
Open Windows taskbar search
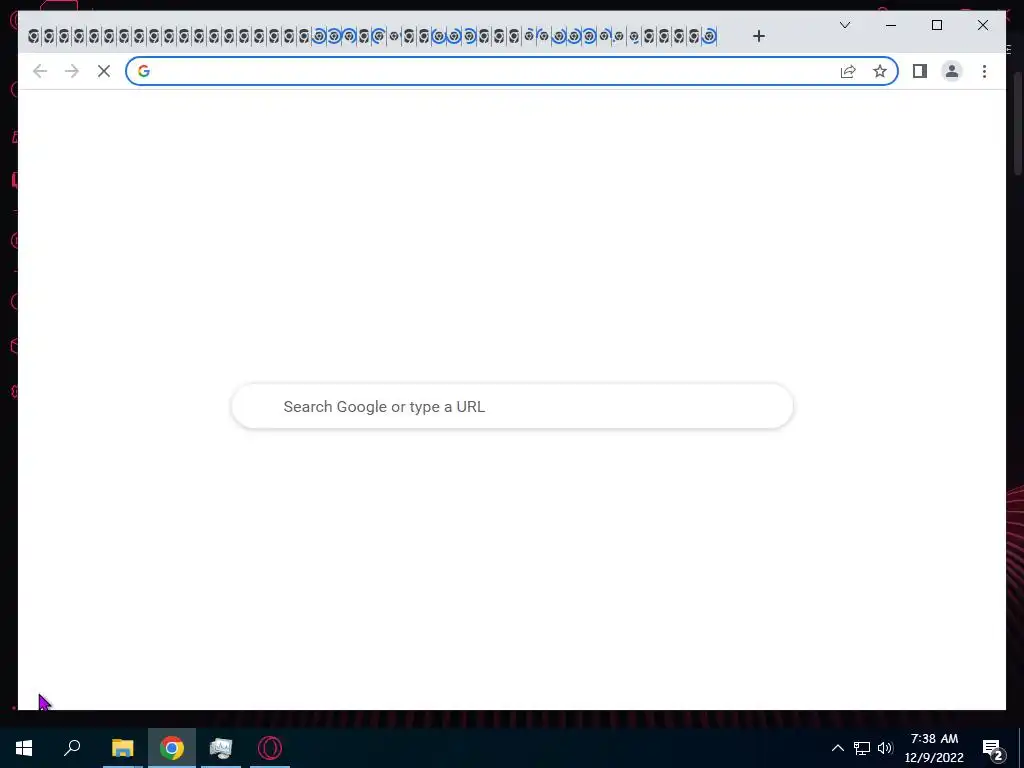pyautogui.click(x=72, y=748)
